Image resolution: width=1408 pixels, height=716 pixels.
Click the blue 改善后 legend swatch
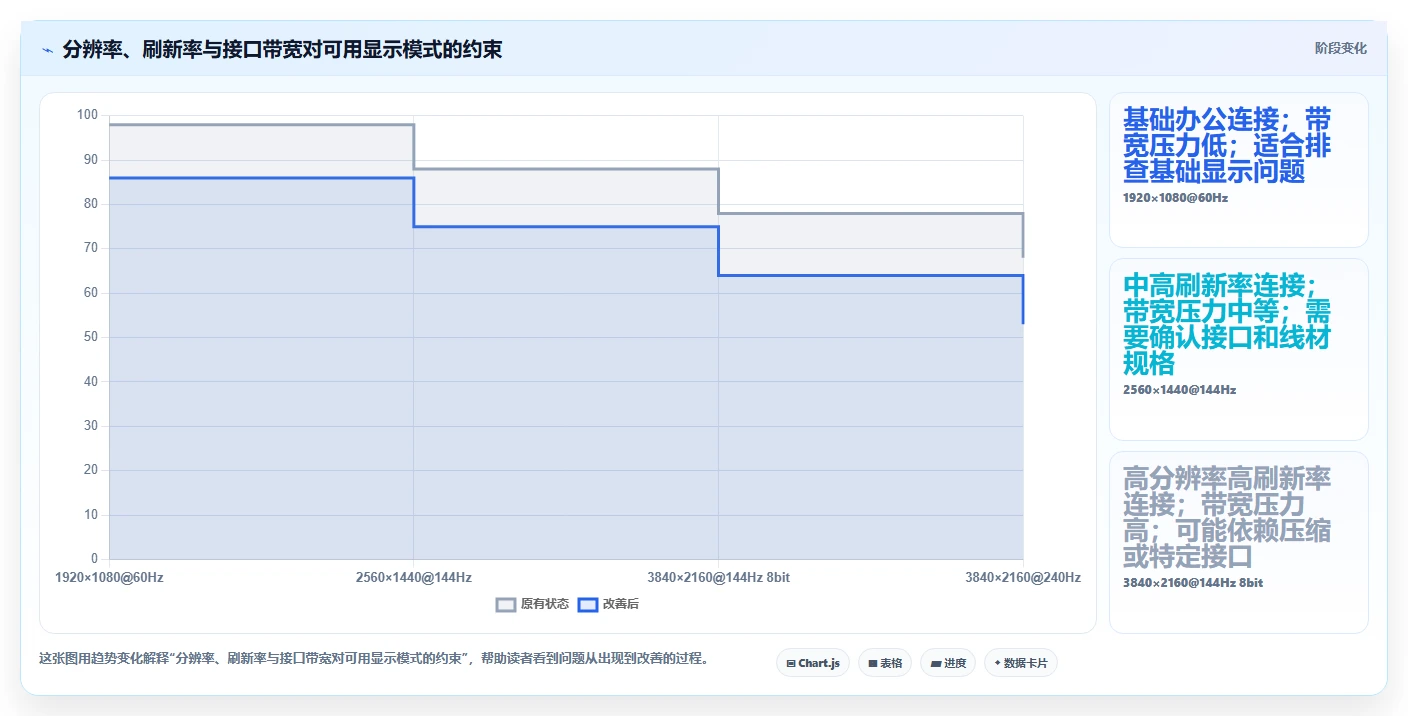point(588,604)
